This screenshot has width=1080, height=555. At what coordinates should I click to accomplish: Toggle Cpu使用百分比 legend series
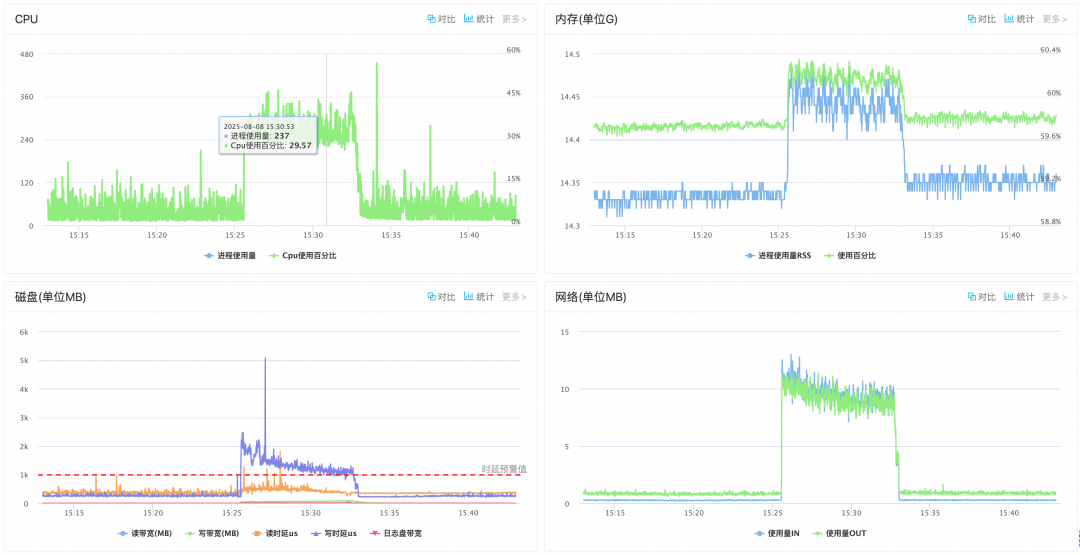[302, 255]
